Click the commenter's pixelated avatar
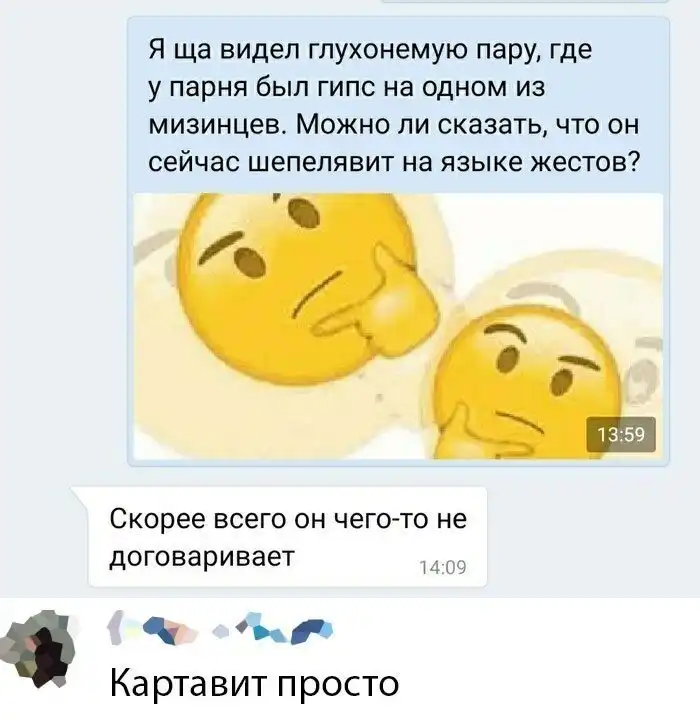700x722 pixels. 39,649
